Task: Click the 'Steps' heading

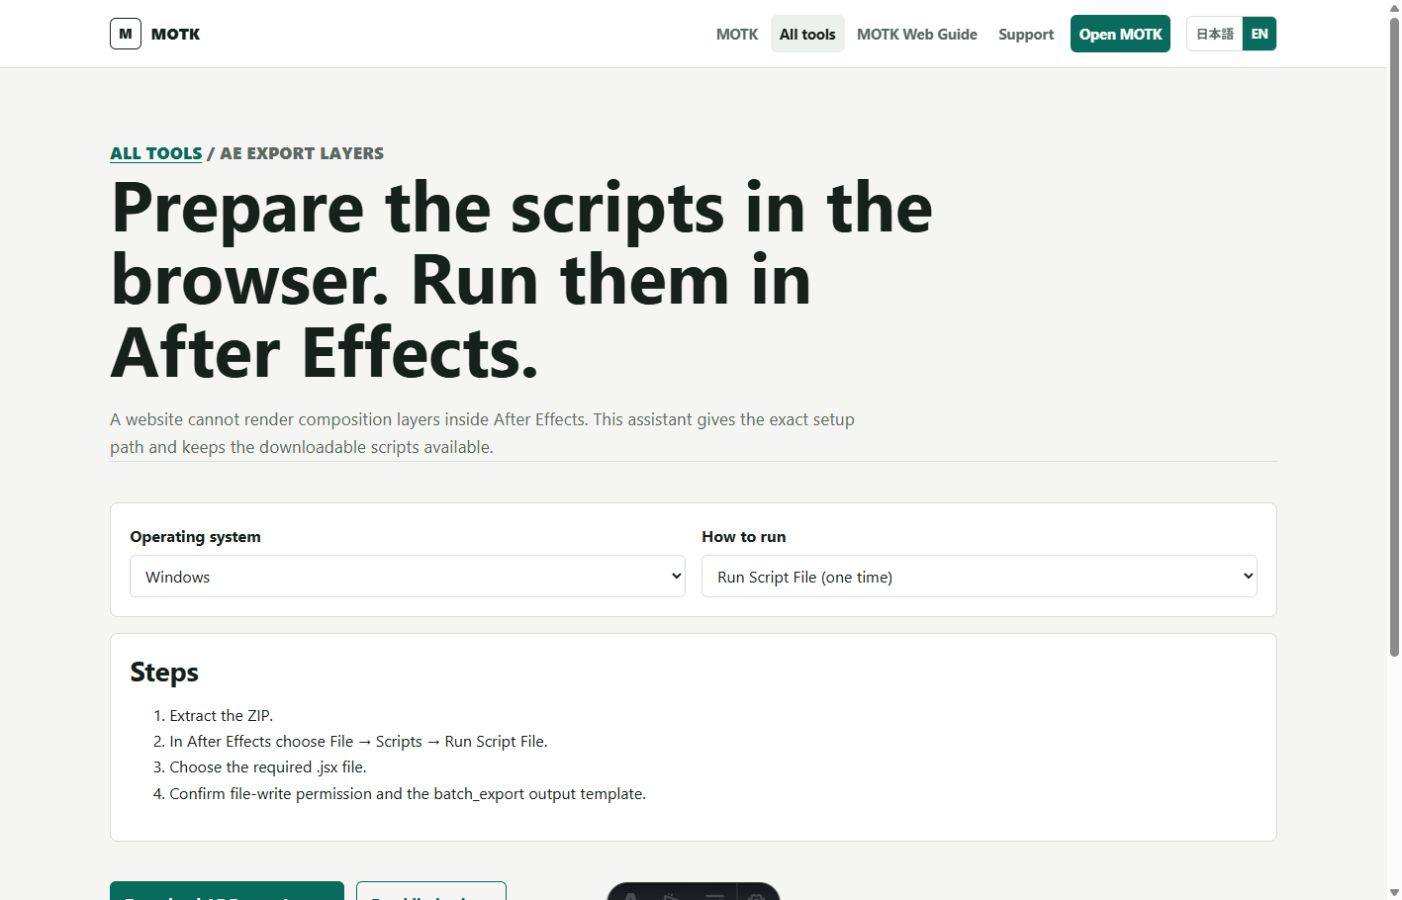Action: pos(164,672)
